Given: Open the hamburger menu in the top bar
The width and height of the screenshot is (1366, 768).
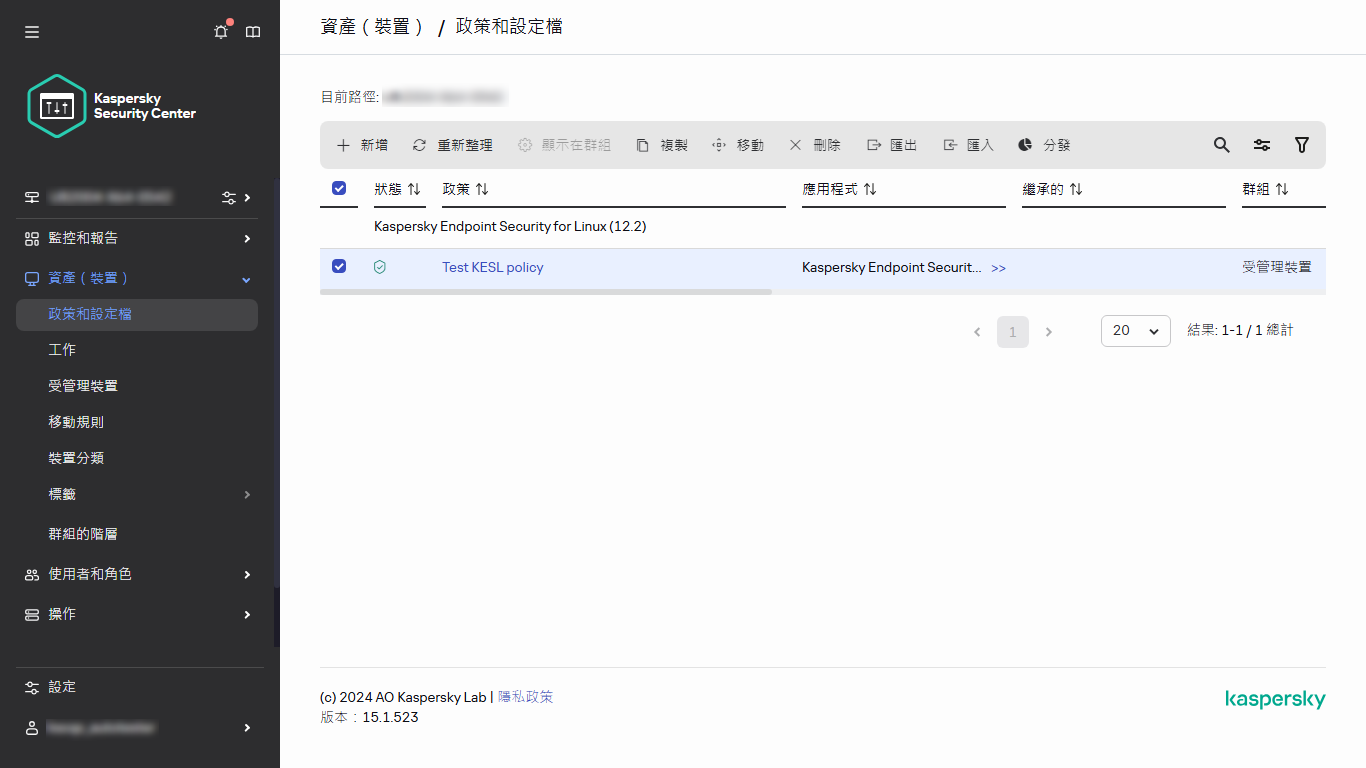Looking at the screenshot, I should point(31,31).
